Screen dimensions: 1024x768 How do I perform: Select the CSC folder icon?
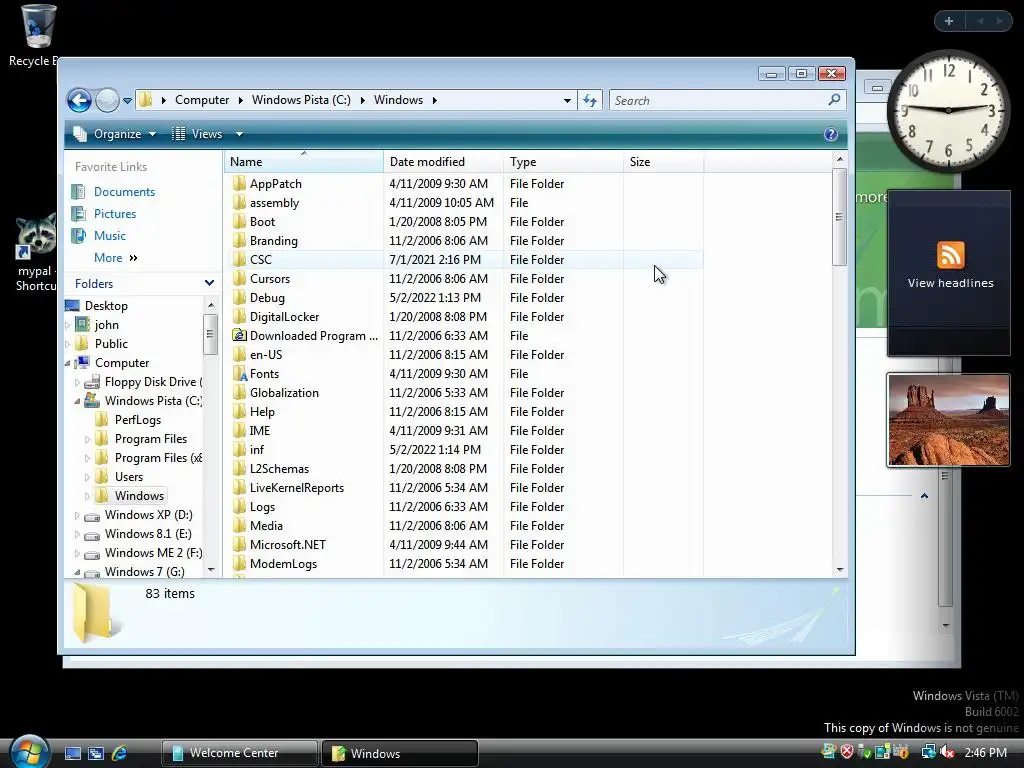pyautogui.click(x=240, y=259)
